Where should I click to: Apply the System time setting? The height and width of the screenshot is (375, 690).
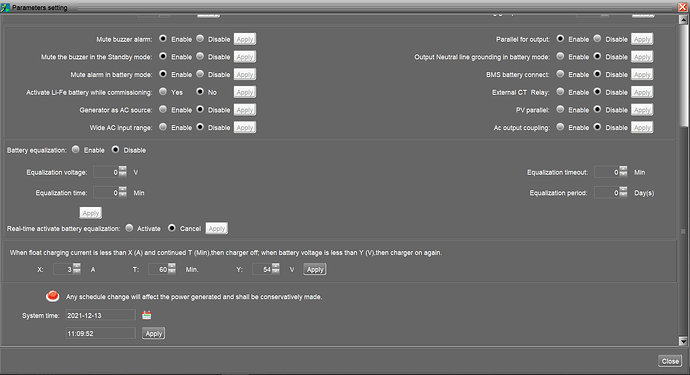click(x=154, y=334)
